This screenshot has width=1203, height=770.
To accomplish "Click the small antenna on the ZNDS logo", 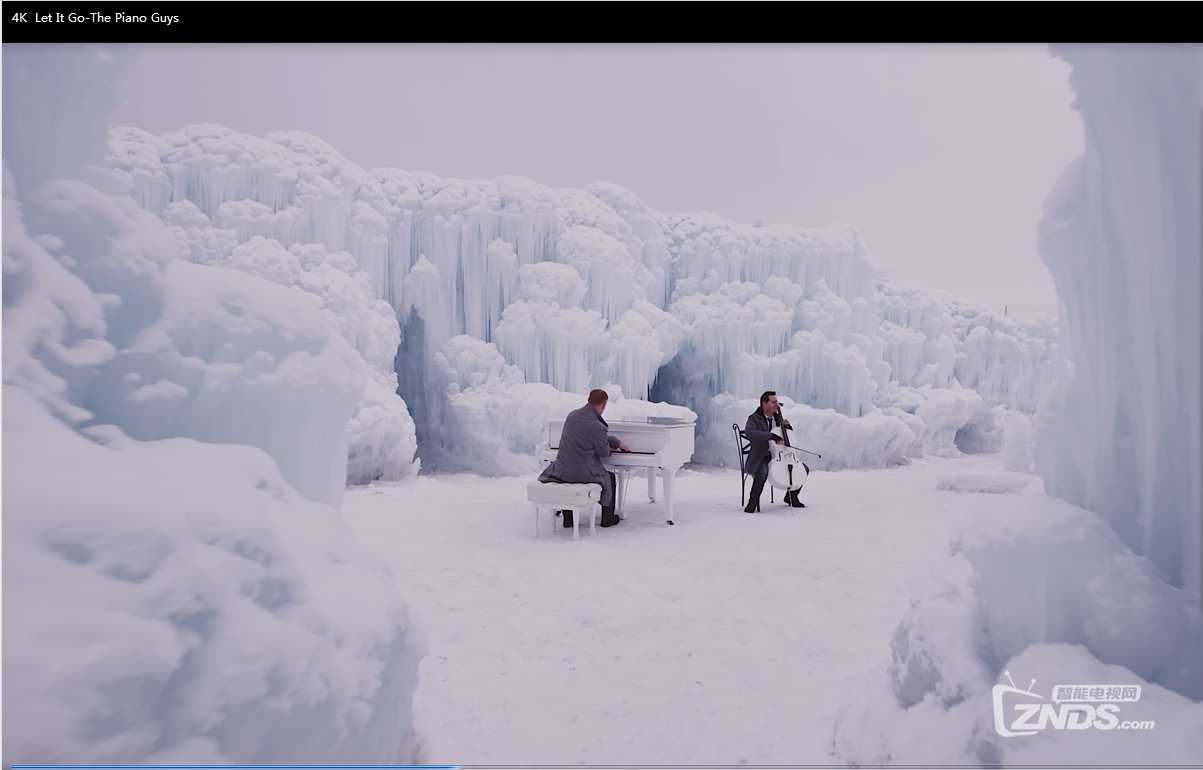I will click(x=1020, y=677).
